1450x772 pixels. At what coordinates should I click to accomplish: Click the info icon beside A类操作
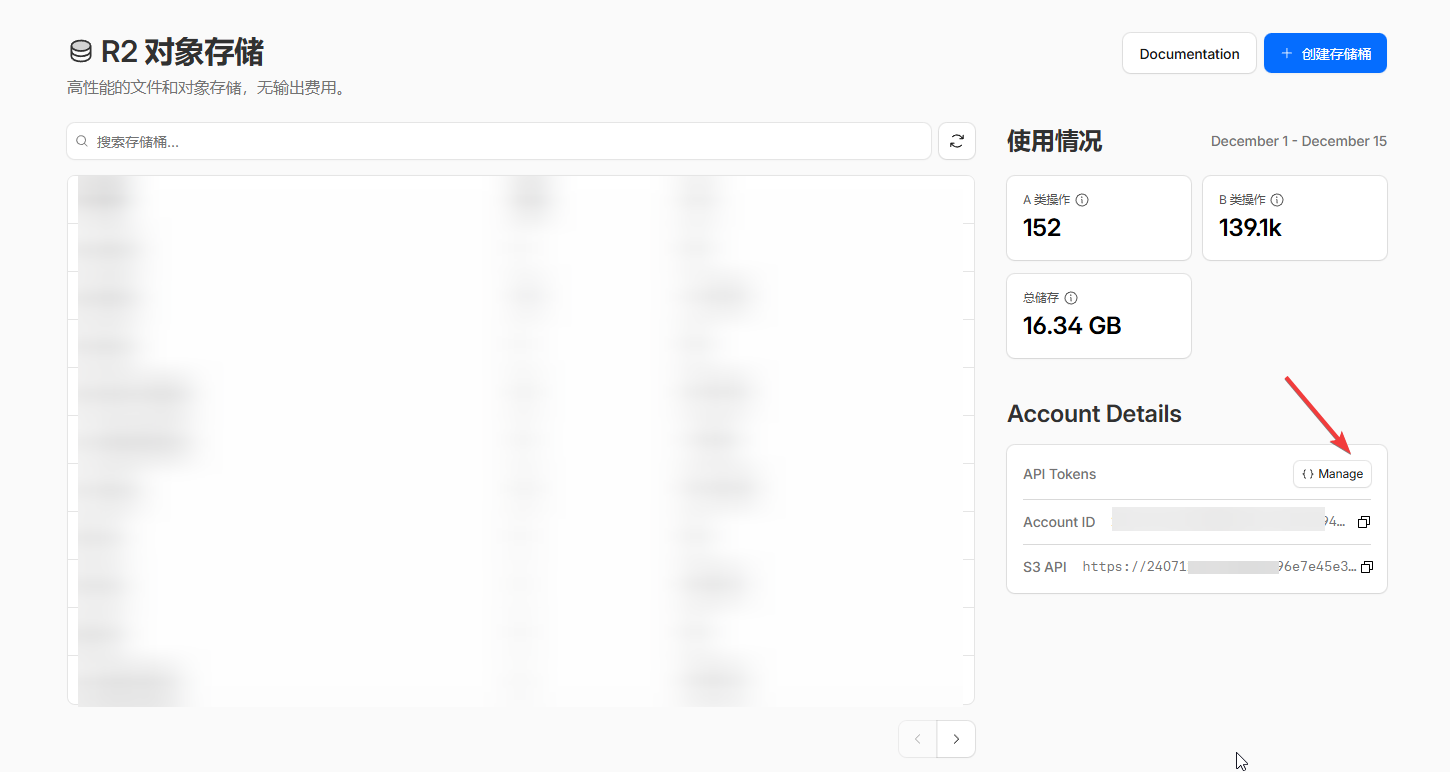[1081, 200]
